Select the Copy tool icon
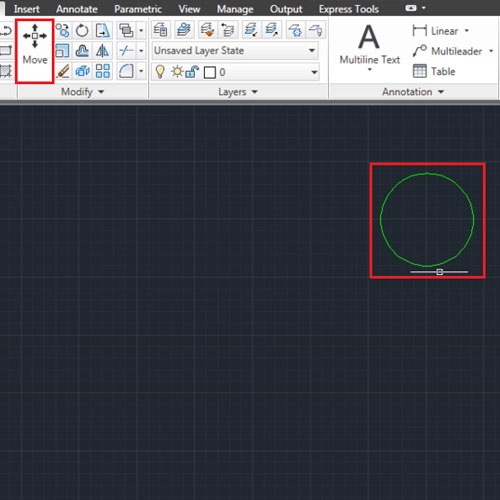 click(x=62, y=31)
